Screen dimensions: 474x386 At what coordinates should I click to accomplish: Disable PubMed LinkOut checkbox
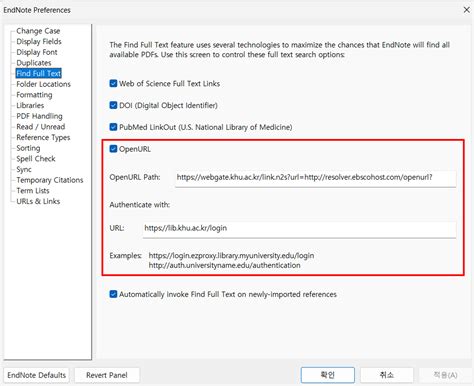point(113,127)
